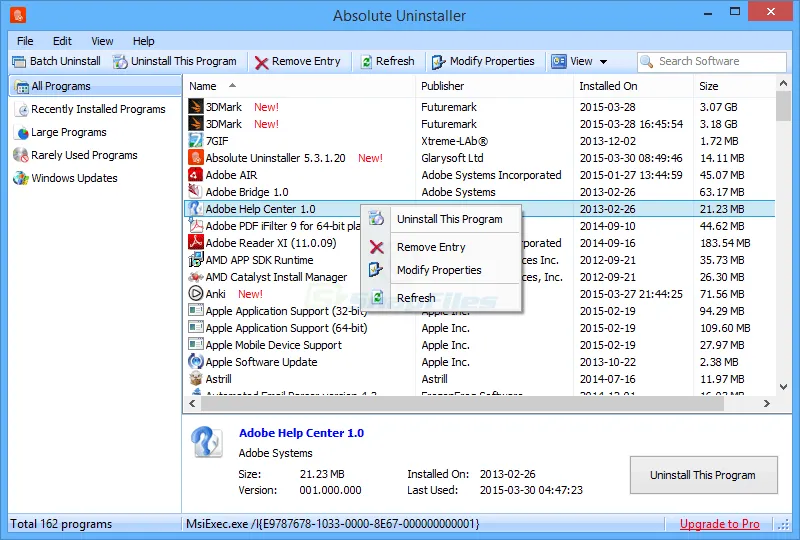Image resolution: width=800 pixels, height=540 pixels.
Task: Click the Adobe Bridge 1.0 icon
Action: coord(195,191)
